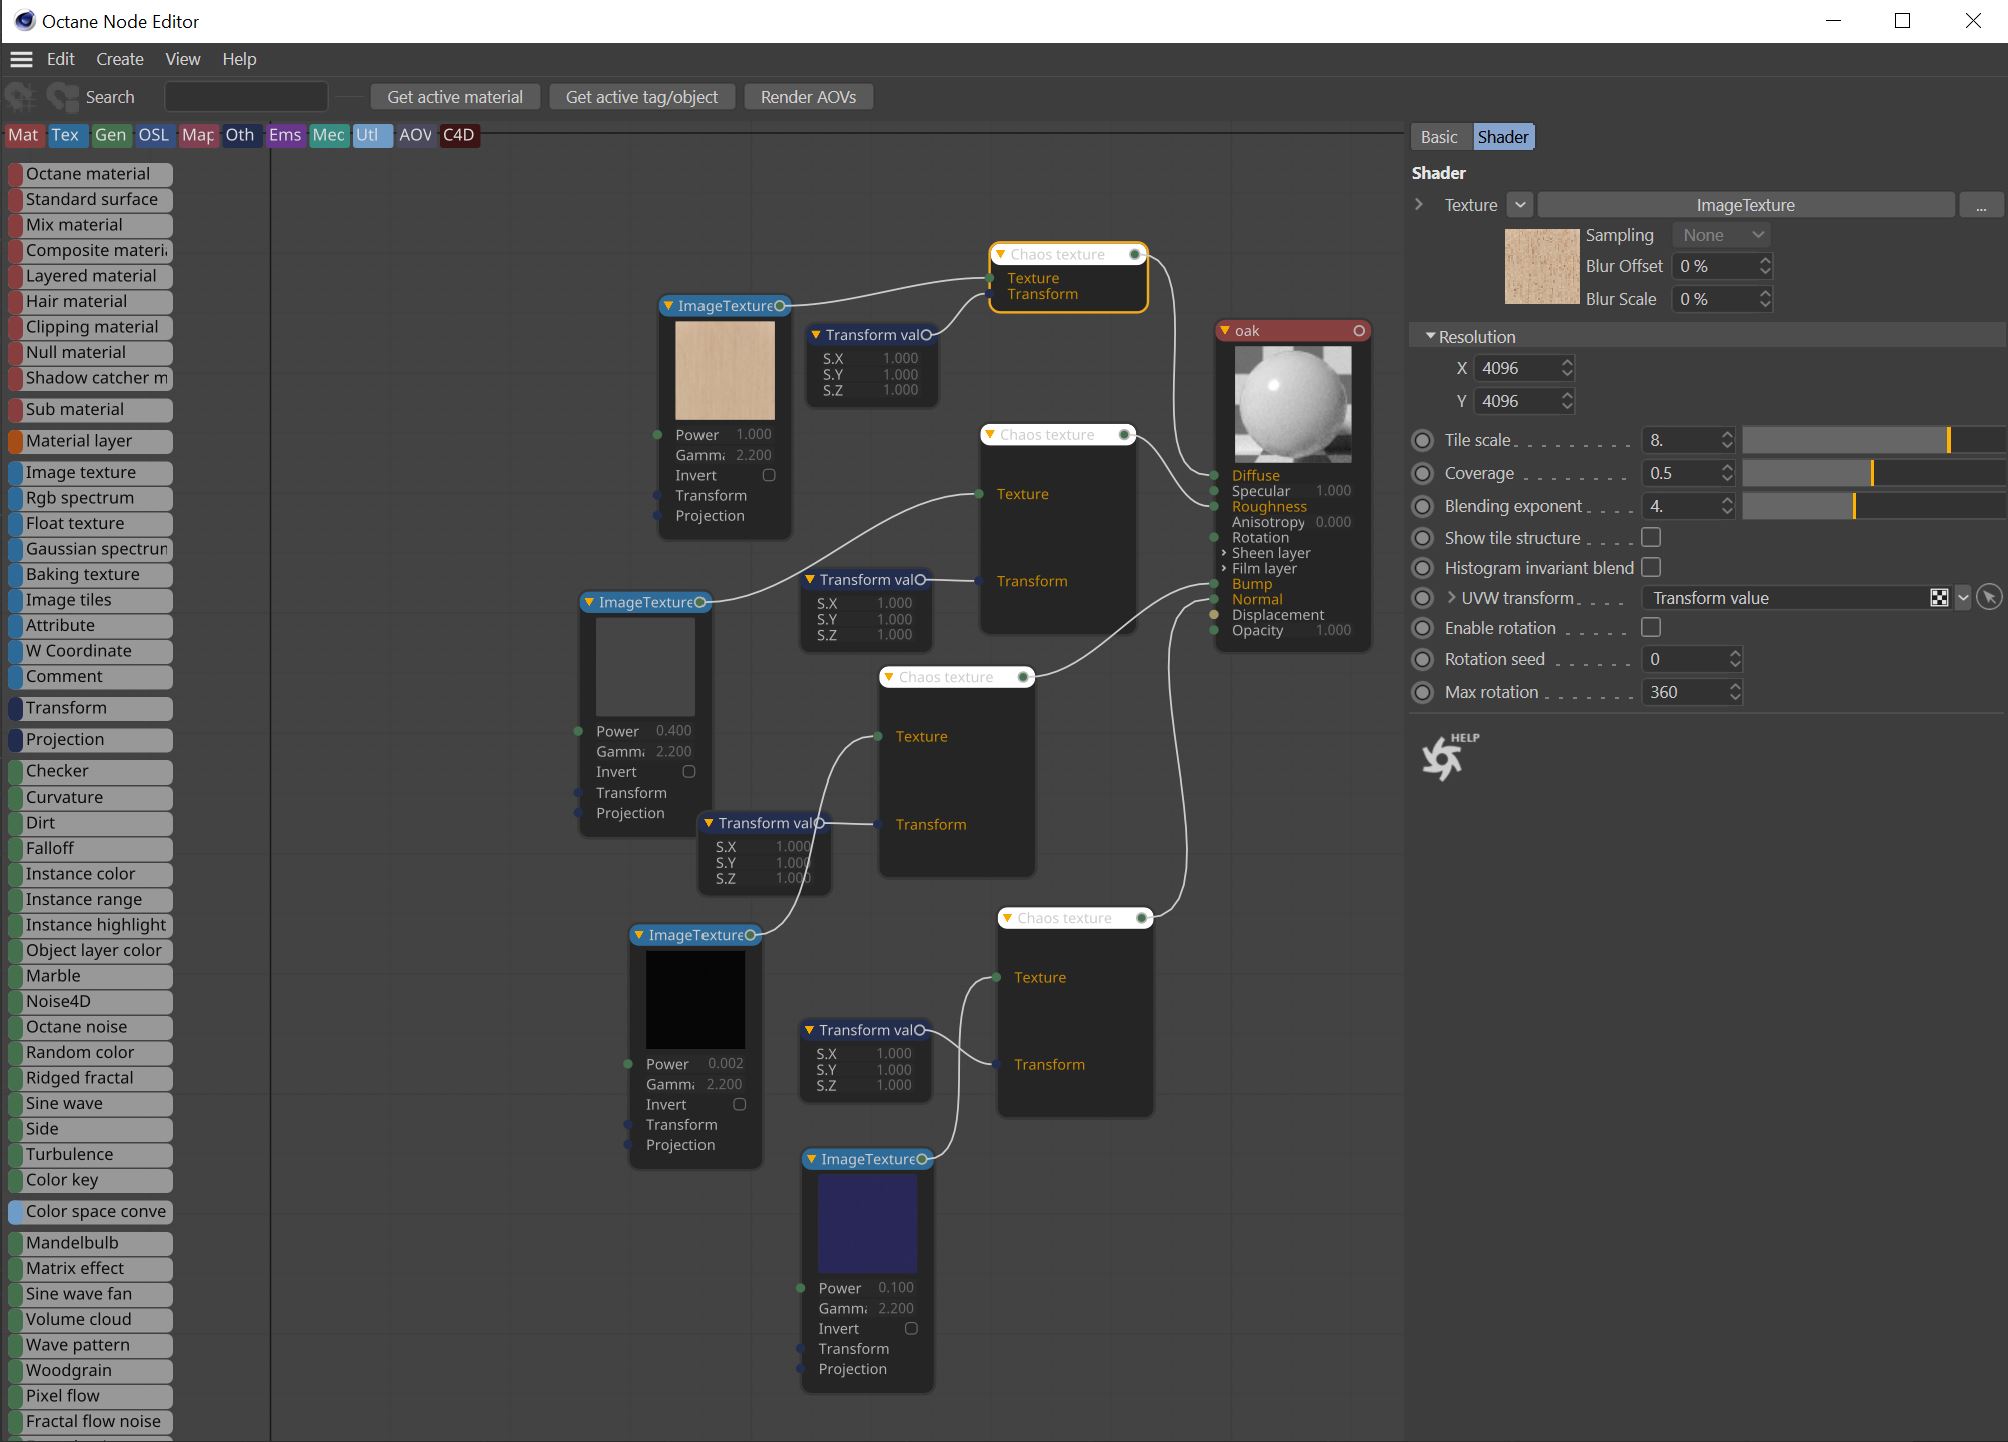This screenshot has height=1442, width=2008.
Task: Click the checkerboard icon in Transform value field
Action: click(1939, 598)
